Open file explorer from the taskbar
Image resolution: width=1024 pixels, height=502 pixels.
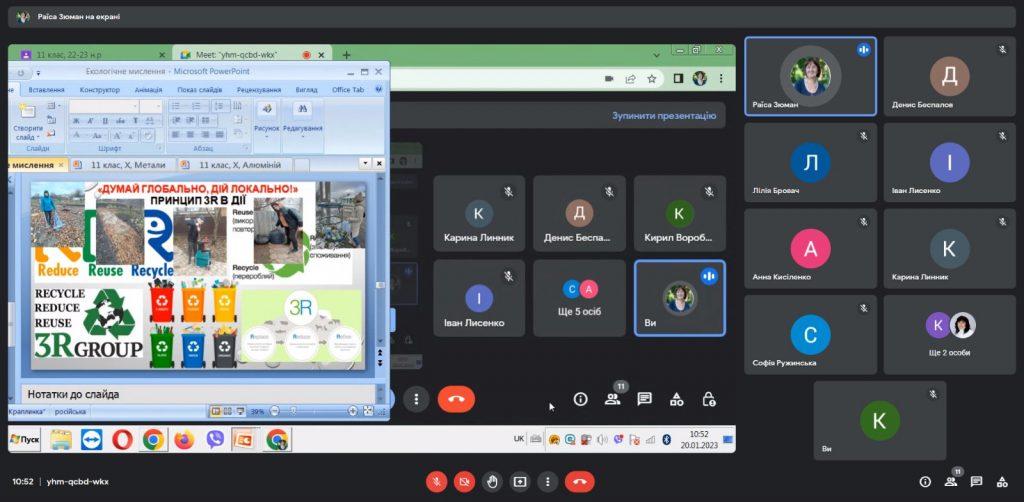click(61, 440)
